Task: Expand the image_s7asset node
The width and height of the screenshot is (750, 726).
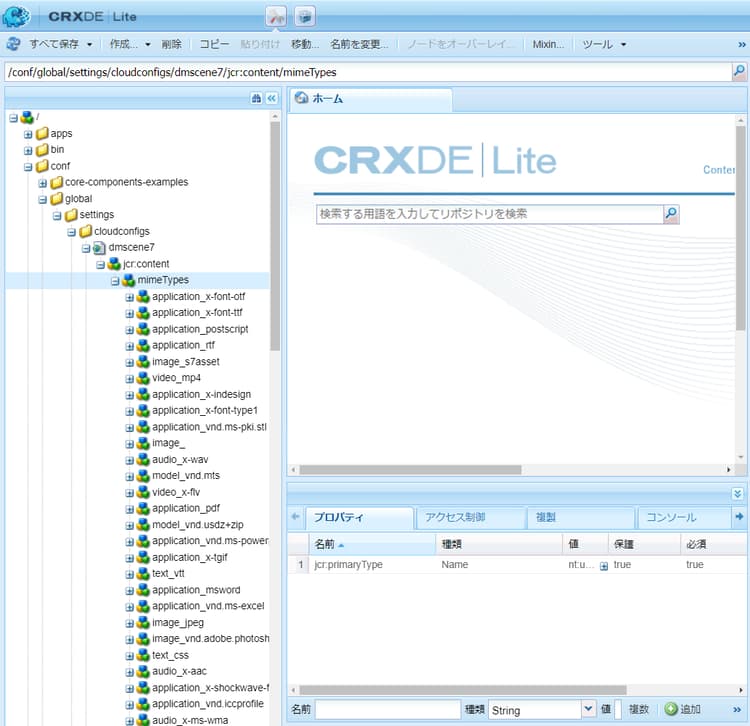Action: 129,363
